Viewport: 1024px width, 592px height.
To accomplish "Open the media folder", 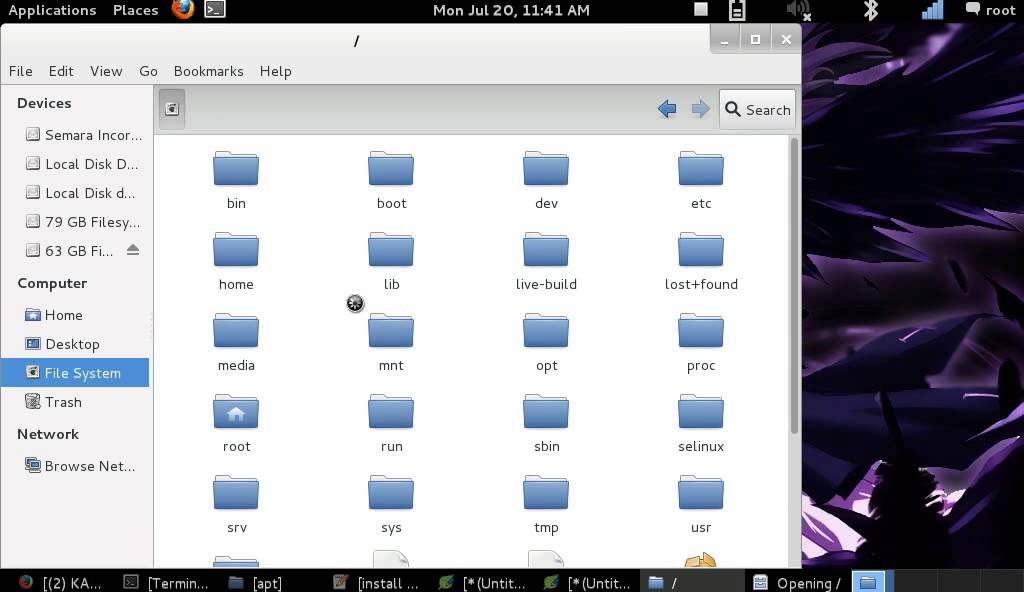I will [236, 331].
